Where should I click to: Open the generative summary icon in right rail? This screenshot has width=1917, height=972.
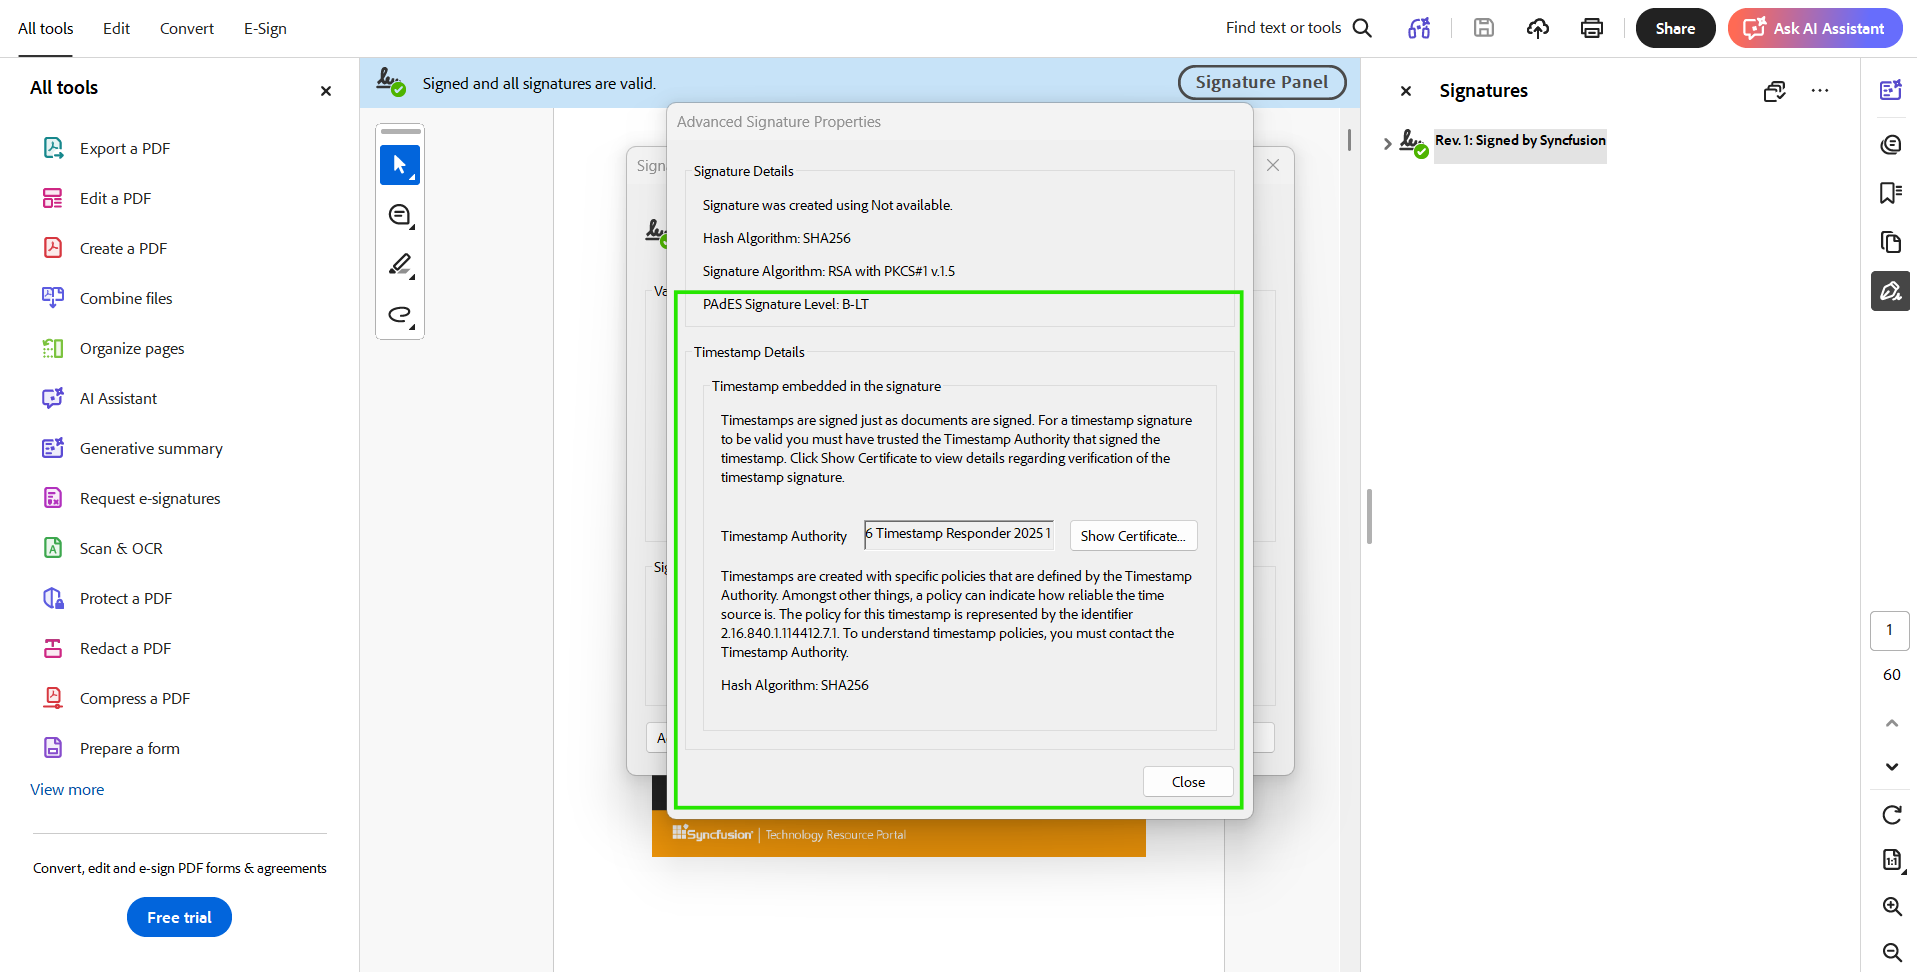point(1890,90)
